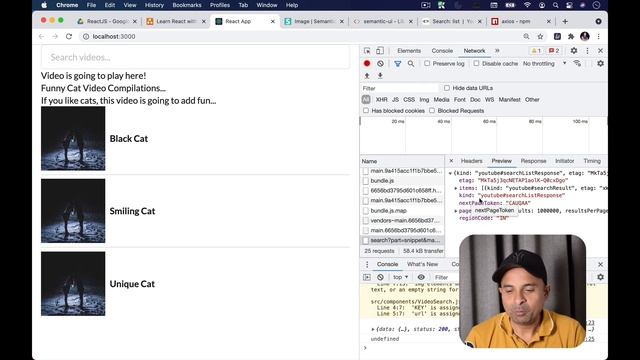Screen dimensions: 640x360
Task: Stop recording the network log with red button
Action: click(367, 64)
